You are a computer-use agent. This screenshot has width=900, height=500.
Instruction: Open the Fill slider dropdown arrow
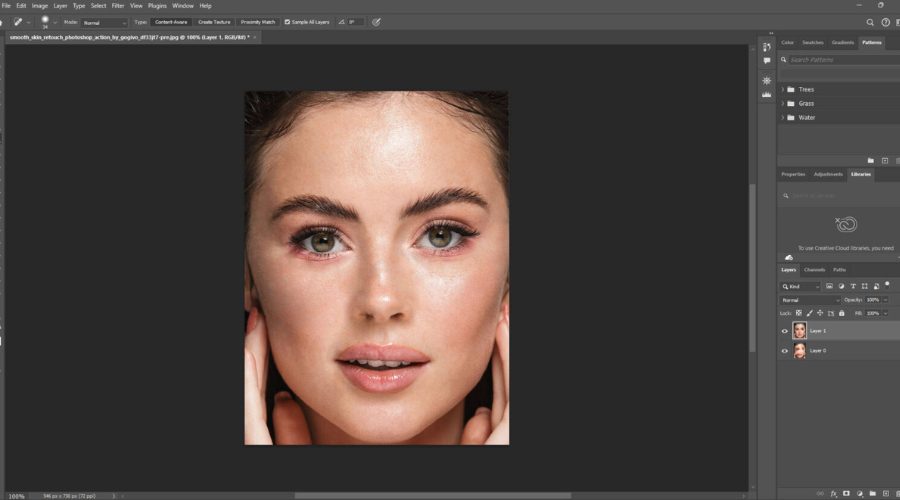886,313
